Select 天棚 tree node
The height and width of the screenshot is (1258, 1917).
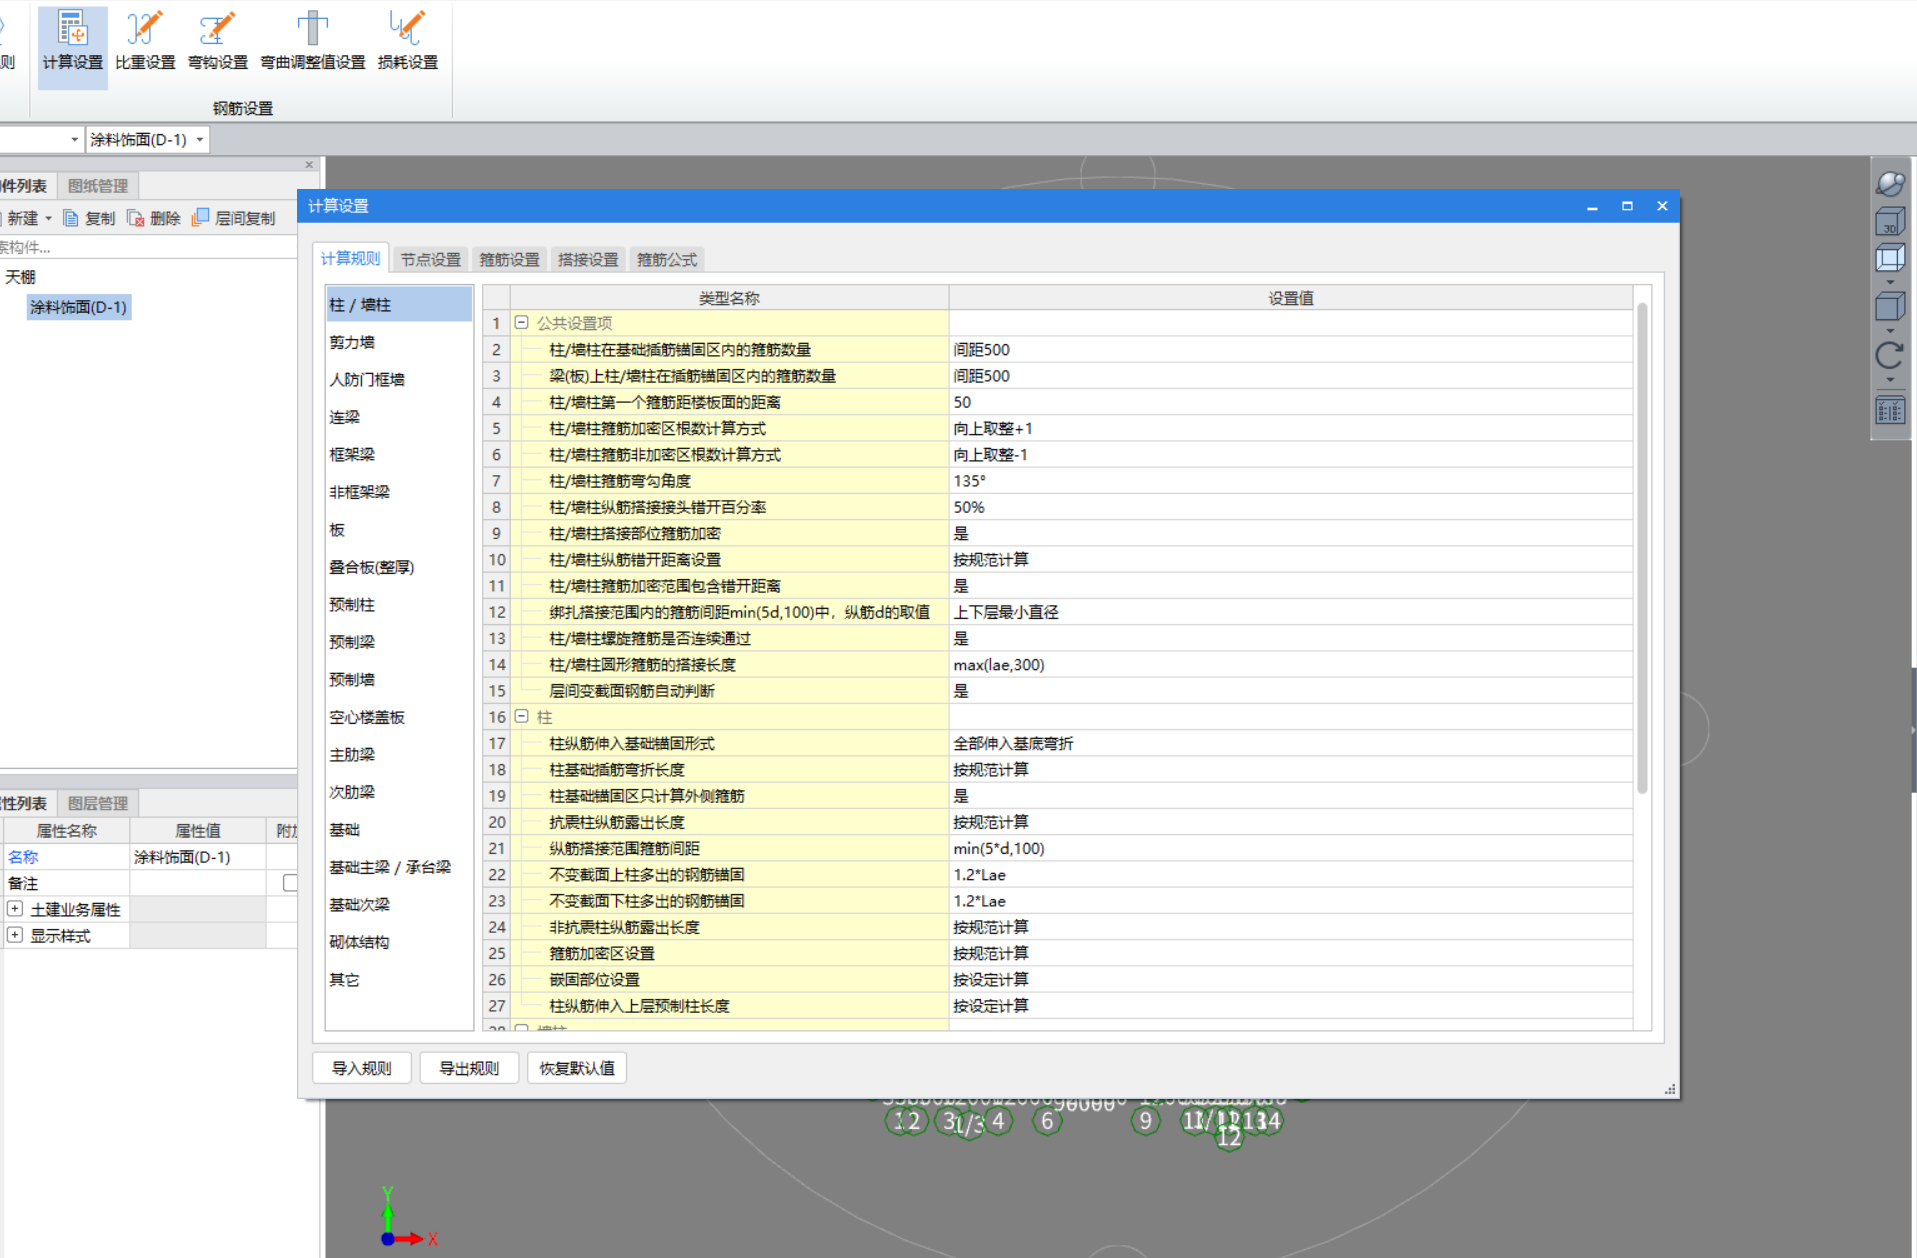tap(20, 277)
